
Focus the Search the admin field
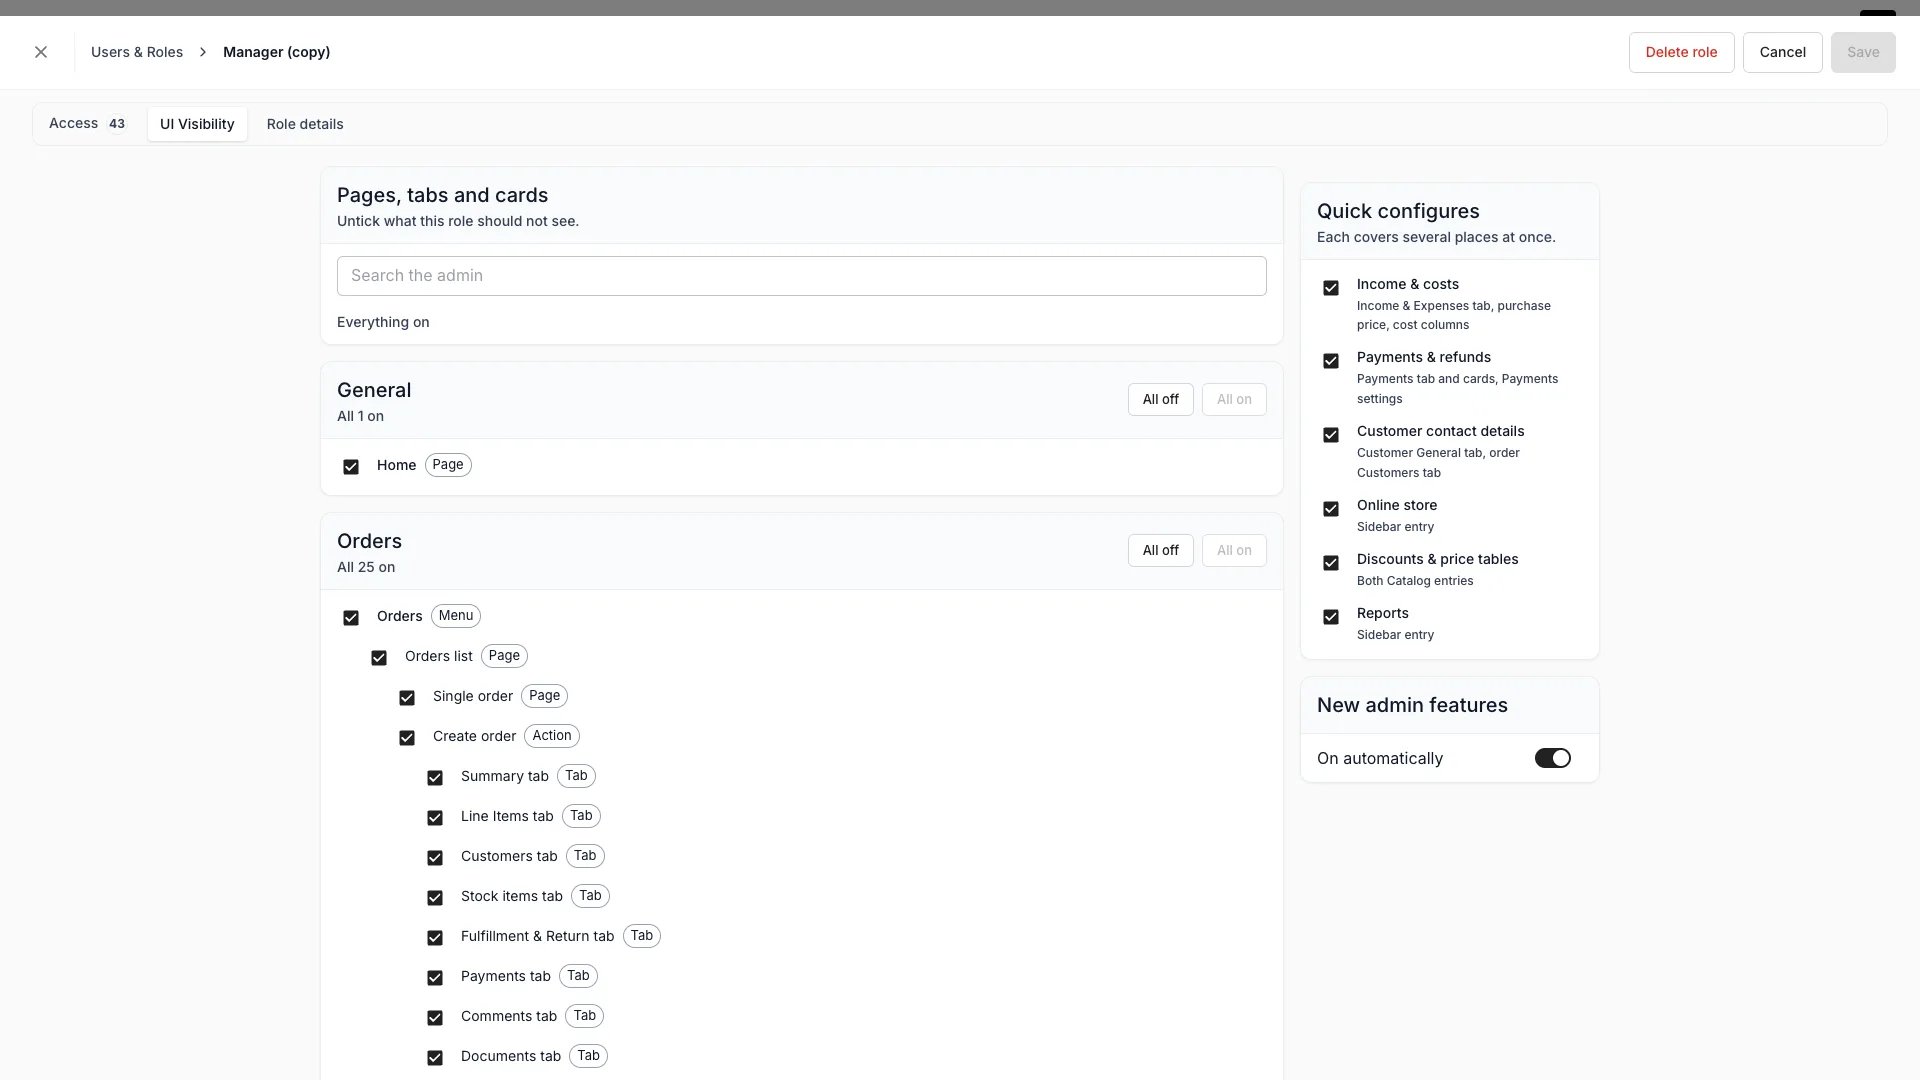coord(801,276)
